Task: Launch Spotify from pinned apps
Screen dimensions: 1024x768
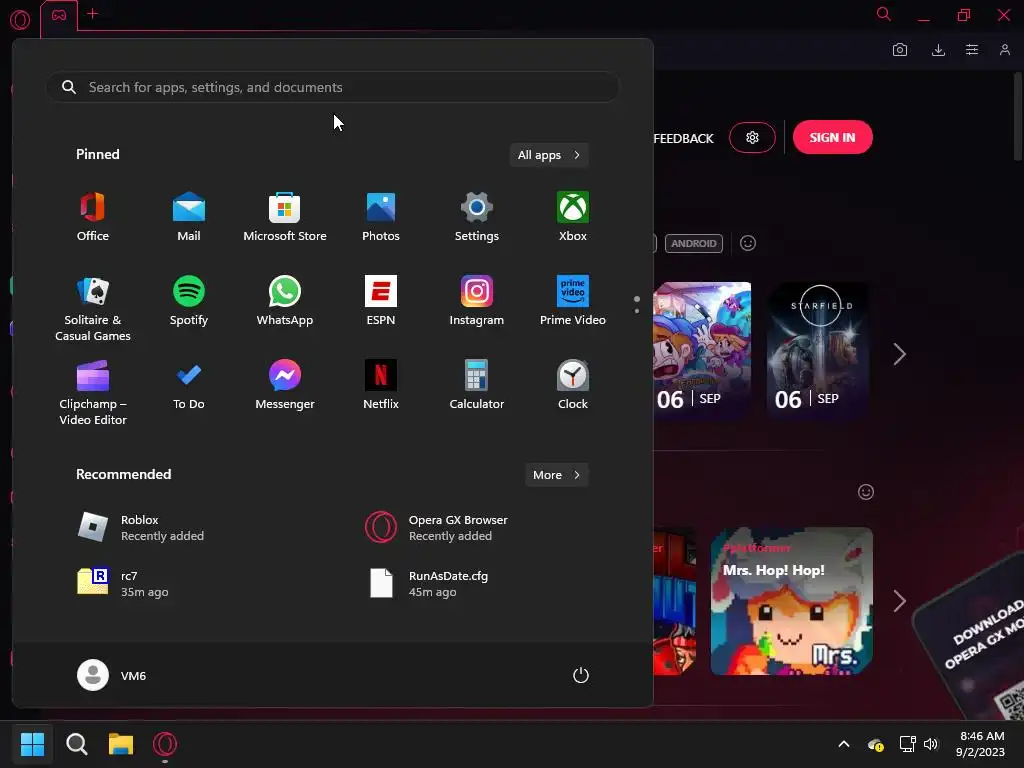Action: pyautogui.click(x=189, y=302)
